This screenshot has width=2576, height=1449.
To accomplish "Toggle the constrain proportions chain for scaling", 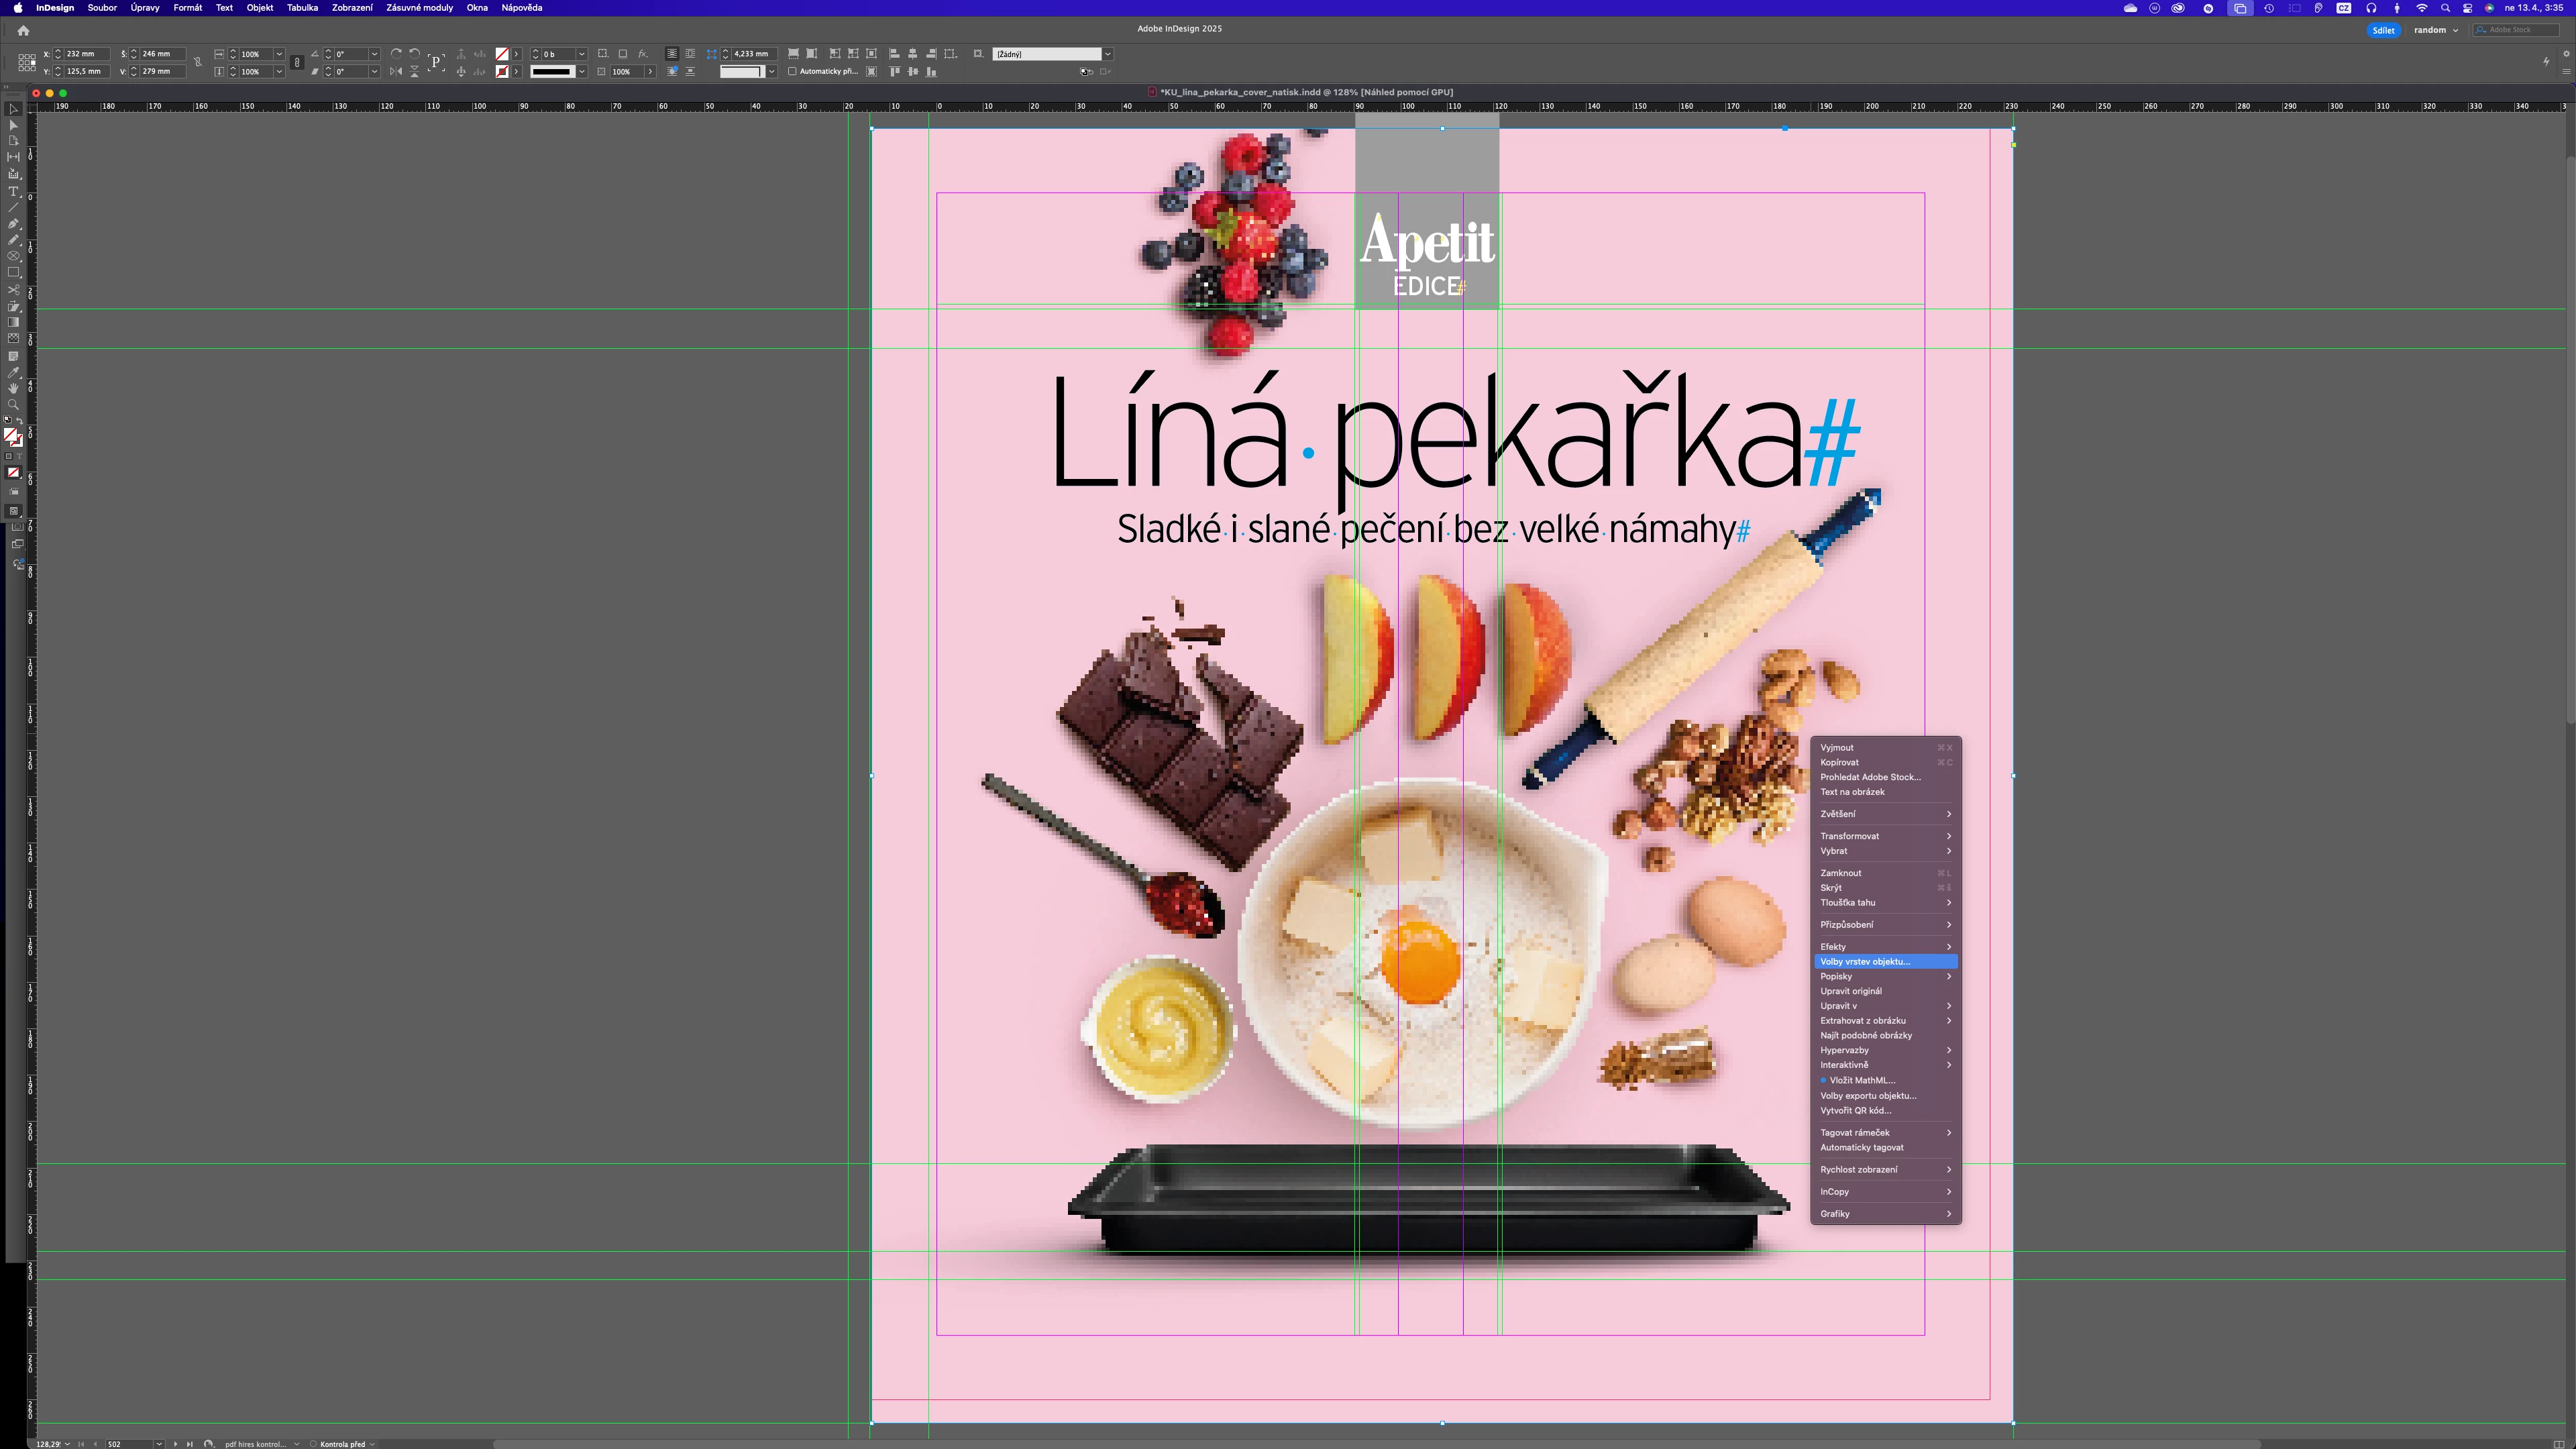I will tap(296, 62).
